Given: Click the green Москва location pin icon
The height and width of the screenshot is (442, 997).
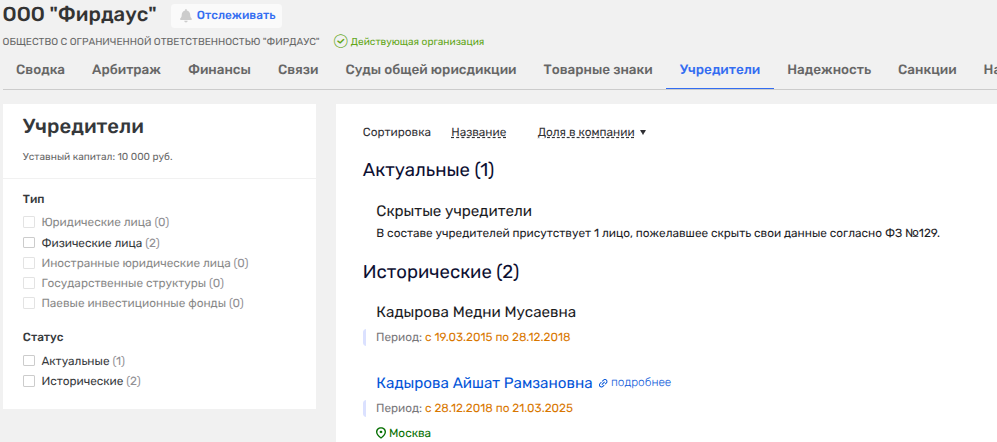Looking at the screenshot, I should pos(380,433).
